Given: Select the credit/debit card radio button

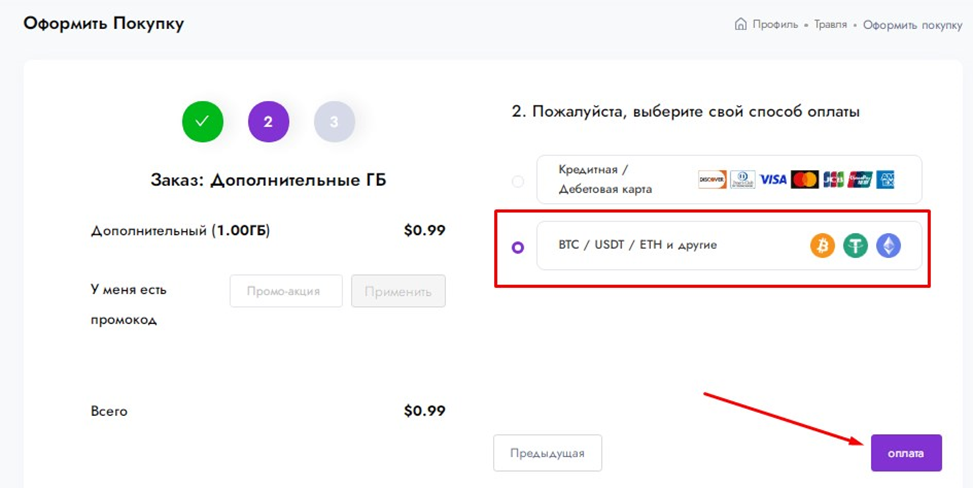Looking at the screenshot, I should tap(517, 181).
